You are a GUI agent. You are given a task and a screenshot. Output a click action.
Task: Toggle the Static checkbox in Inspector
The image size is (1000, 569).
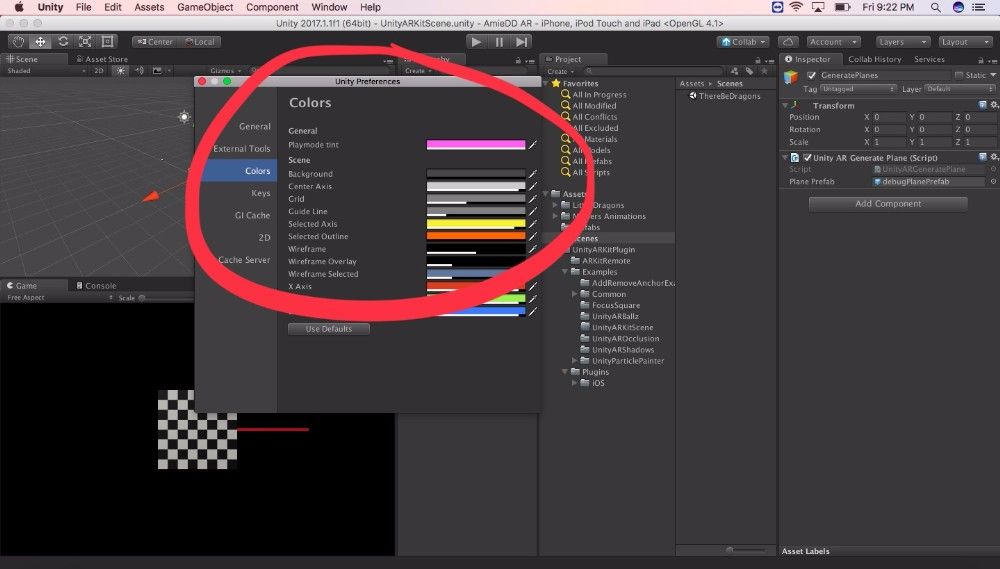click(959, 75)
